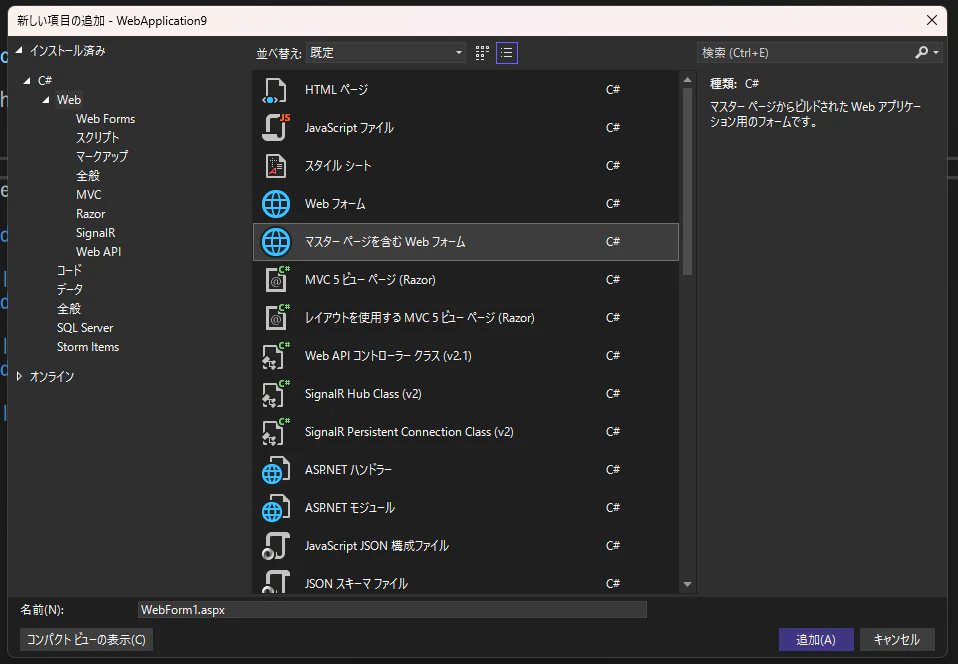Click the MVC 5 ビュー ページ (Razor) icon
The width and height of the screenshot is (958, 664).
click(276, 280)
